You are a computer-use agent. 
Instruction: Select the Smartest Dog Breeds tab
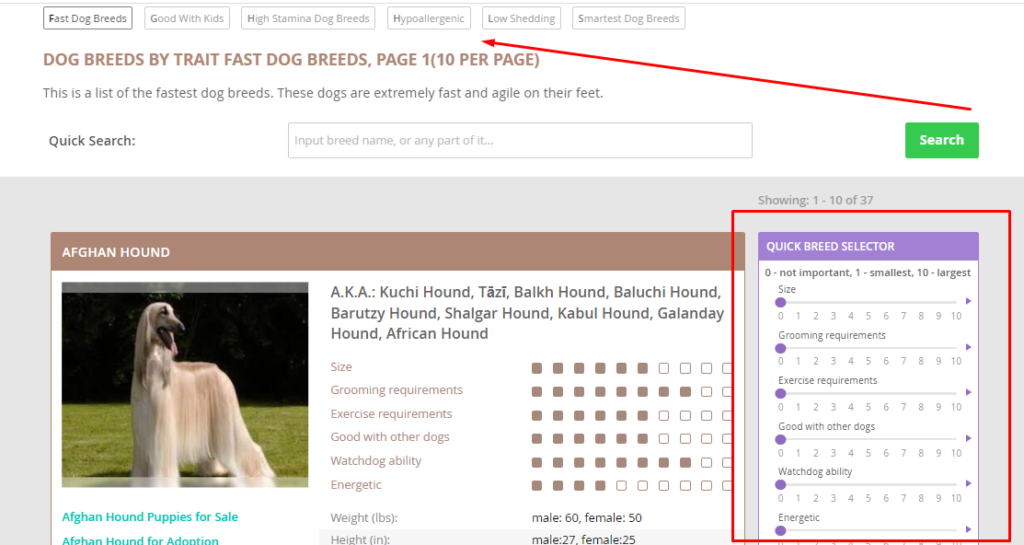coord(628,18)
